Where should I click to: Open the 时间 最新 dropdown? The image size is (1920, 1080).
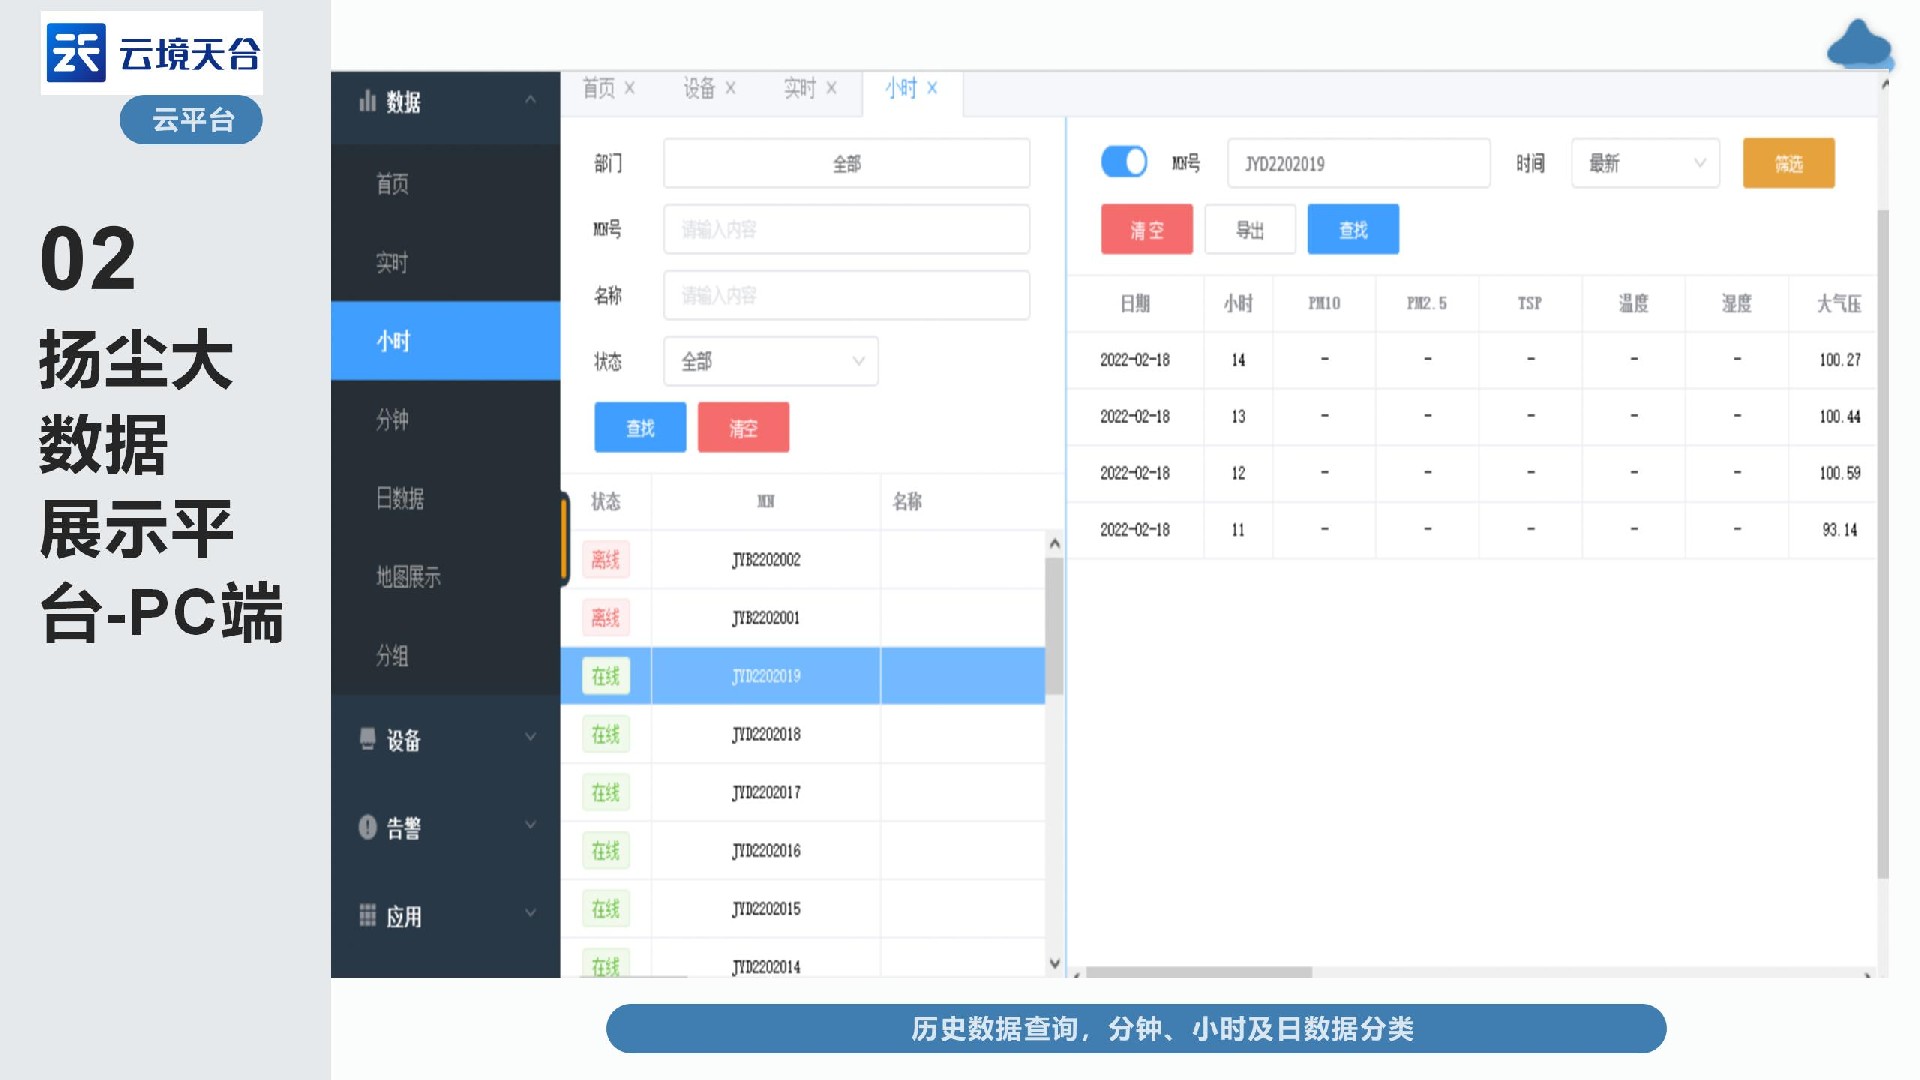pyautogui.click(x=1645, y=163)
